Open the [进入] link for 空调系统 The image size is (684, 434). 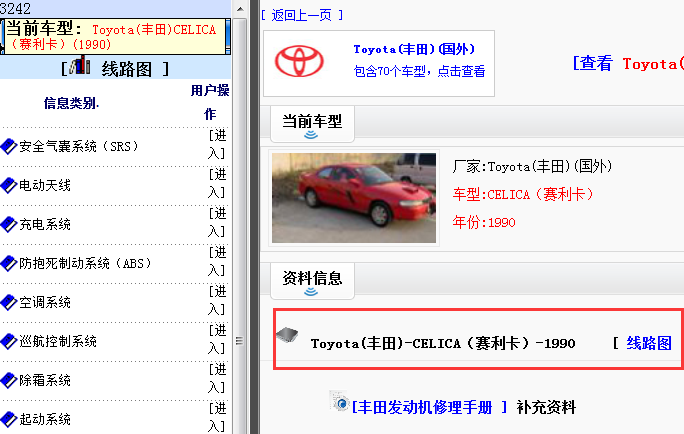coord(217,300)
